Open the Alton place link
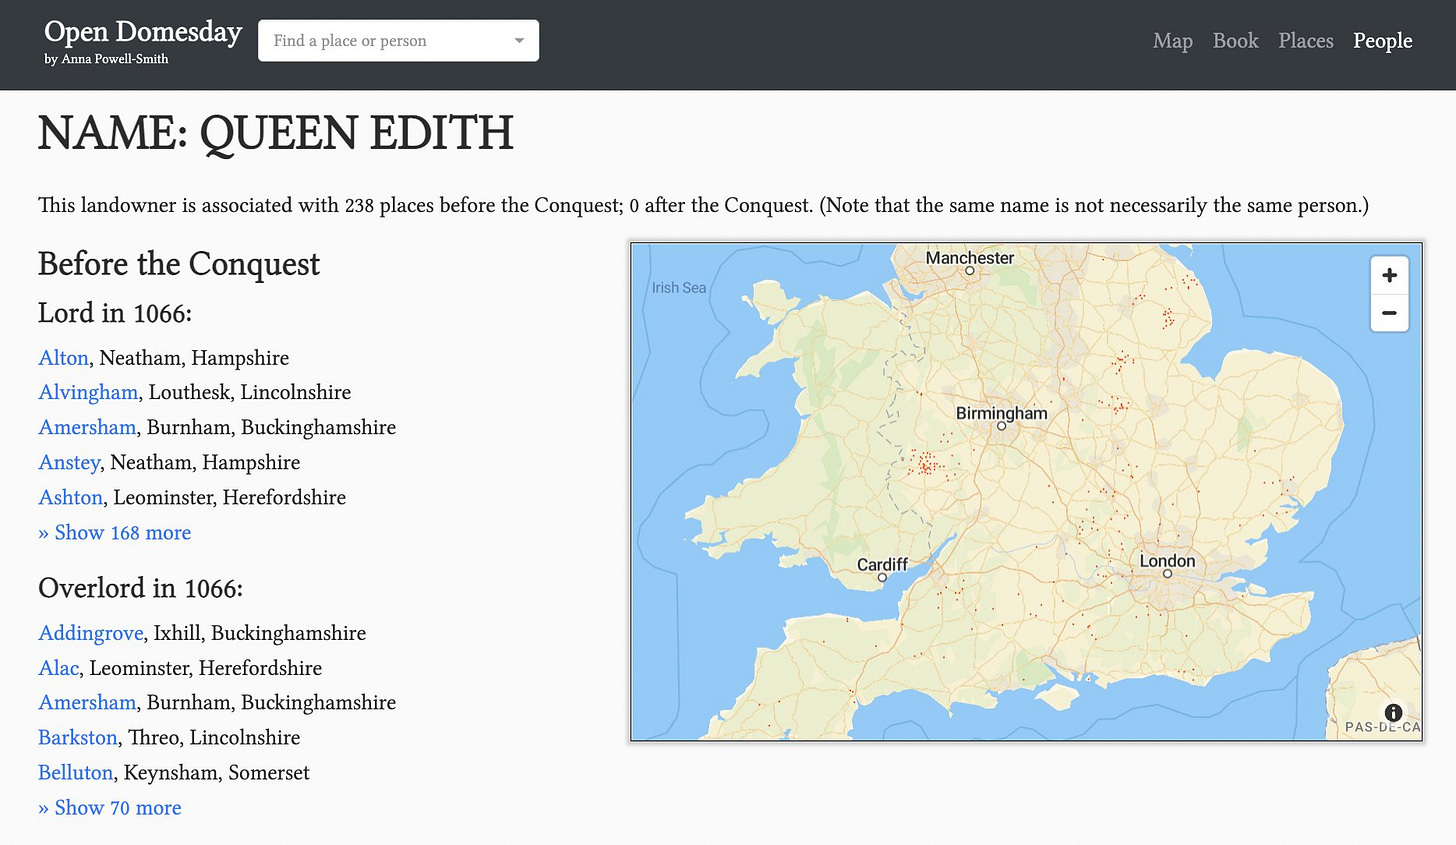This screenshot has width=1456, height=845. click(x=64, y=358)
